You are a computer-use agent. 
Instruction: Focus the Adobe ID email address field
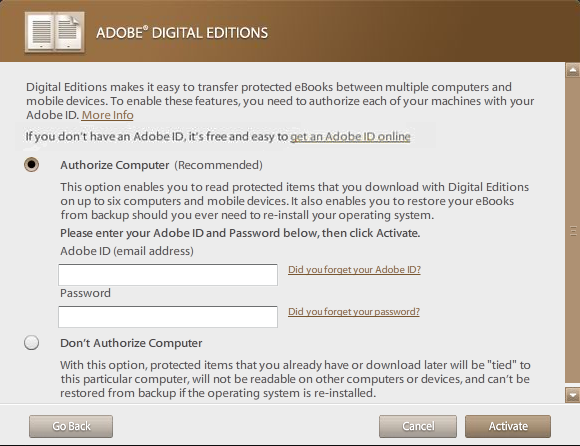point(168,275)
